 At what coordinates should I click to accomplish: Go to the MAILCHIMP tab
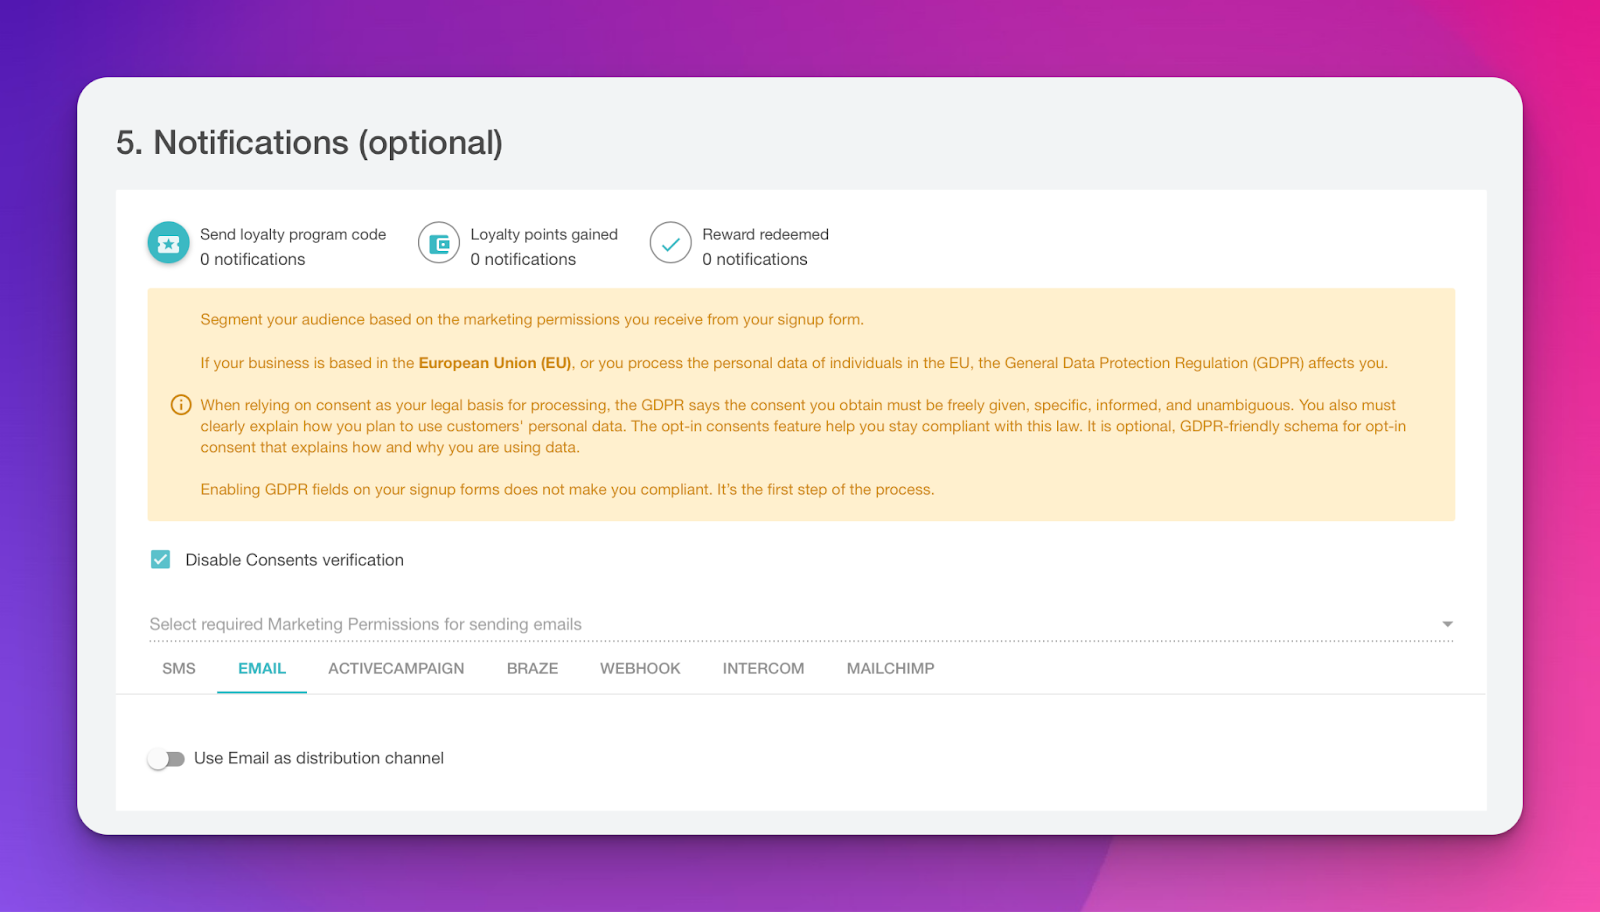[890, 668]
